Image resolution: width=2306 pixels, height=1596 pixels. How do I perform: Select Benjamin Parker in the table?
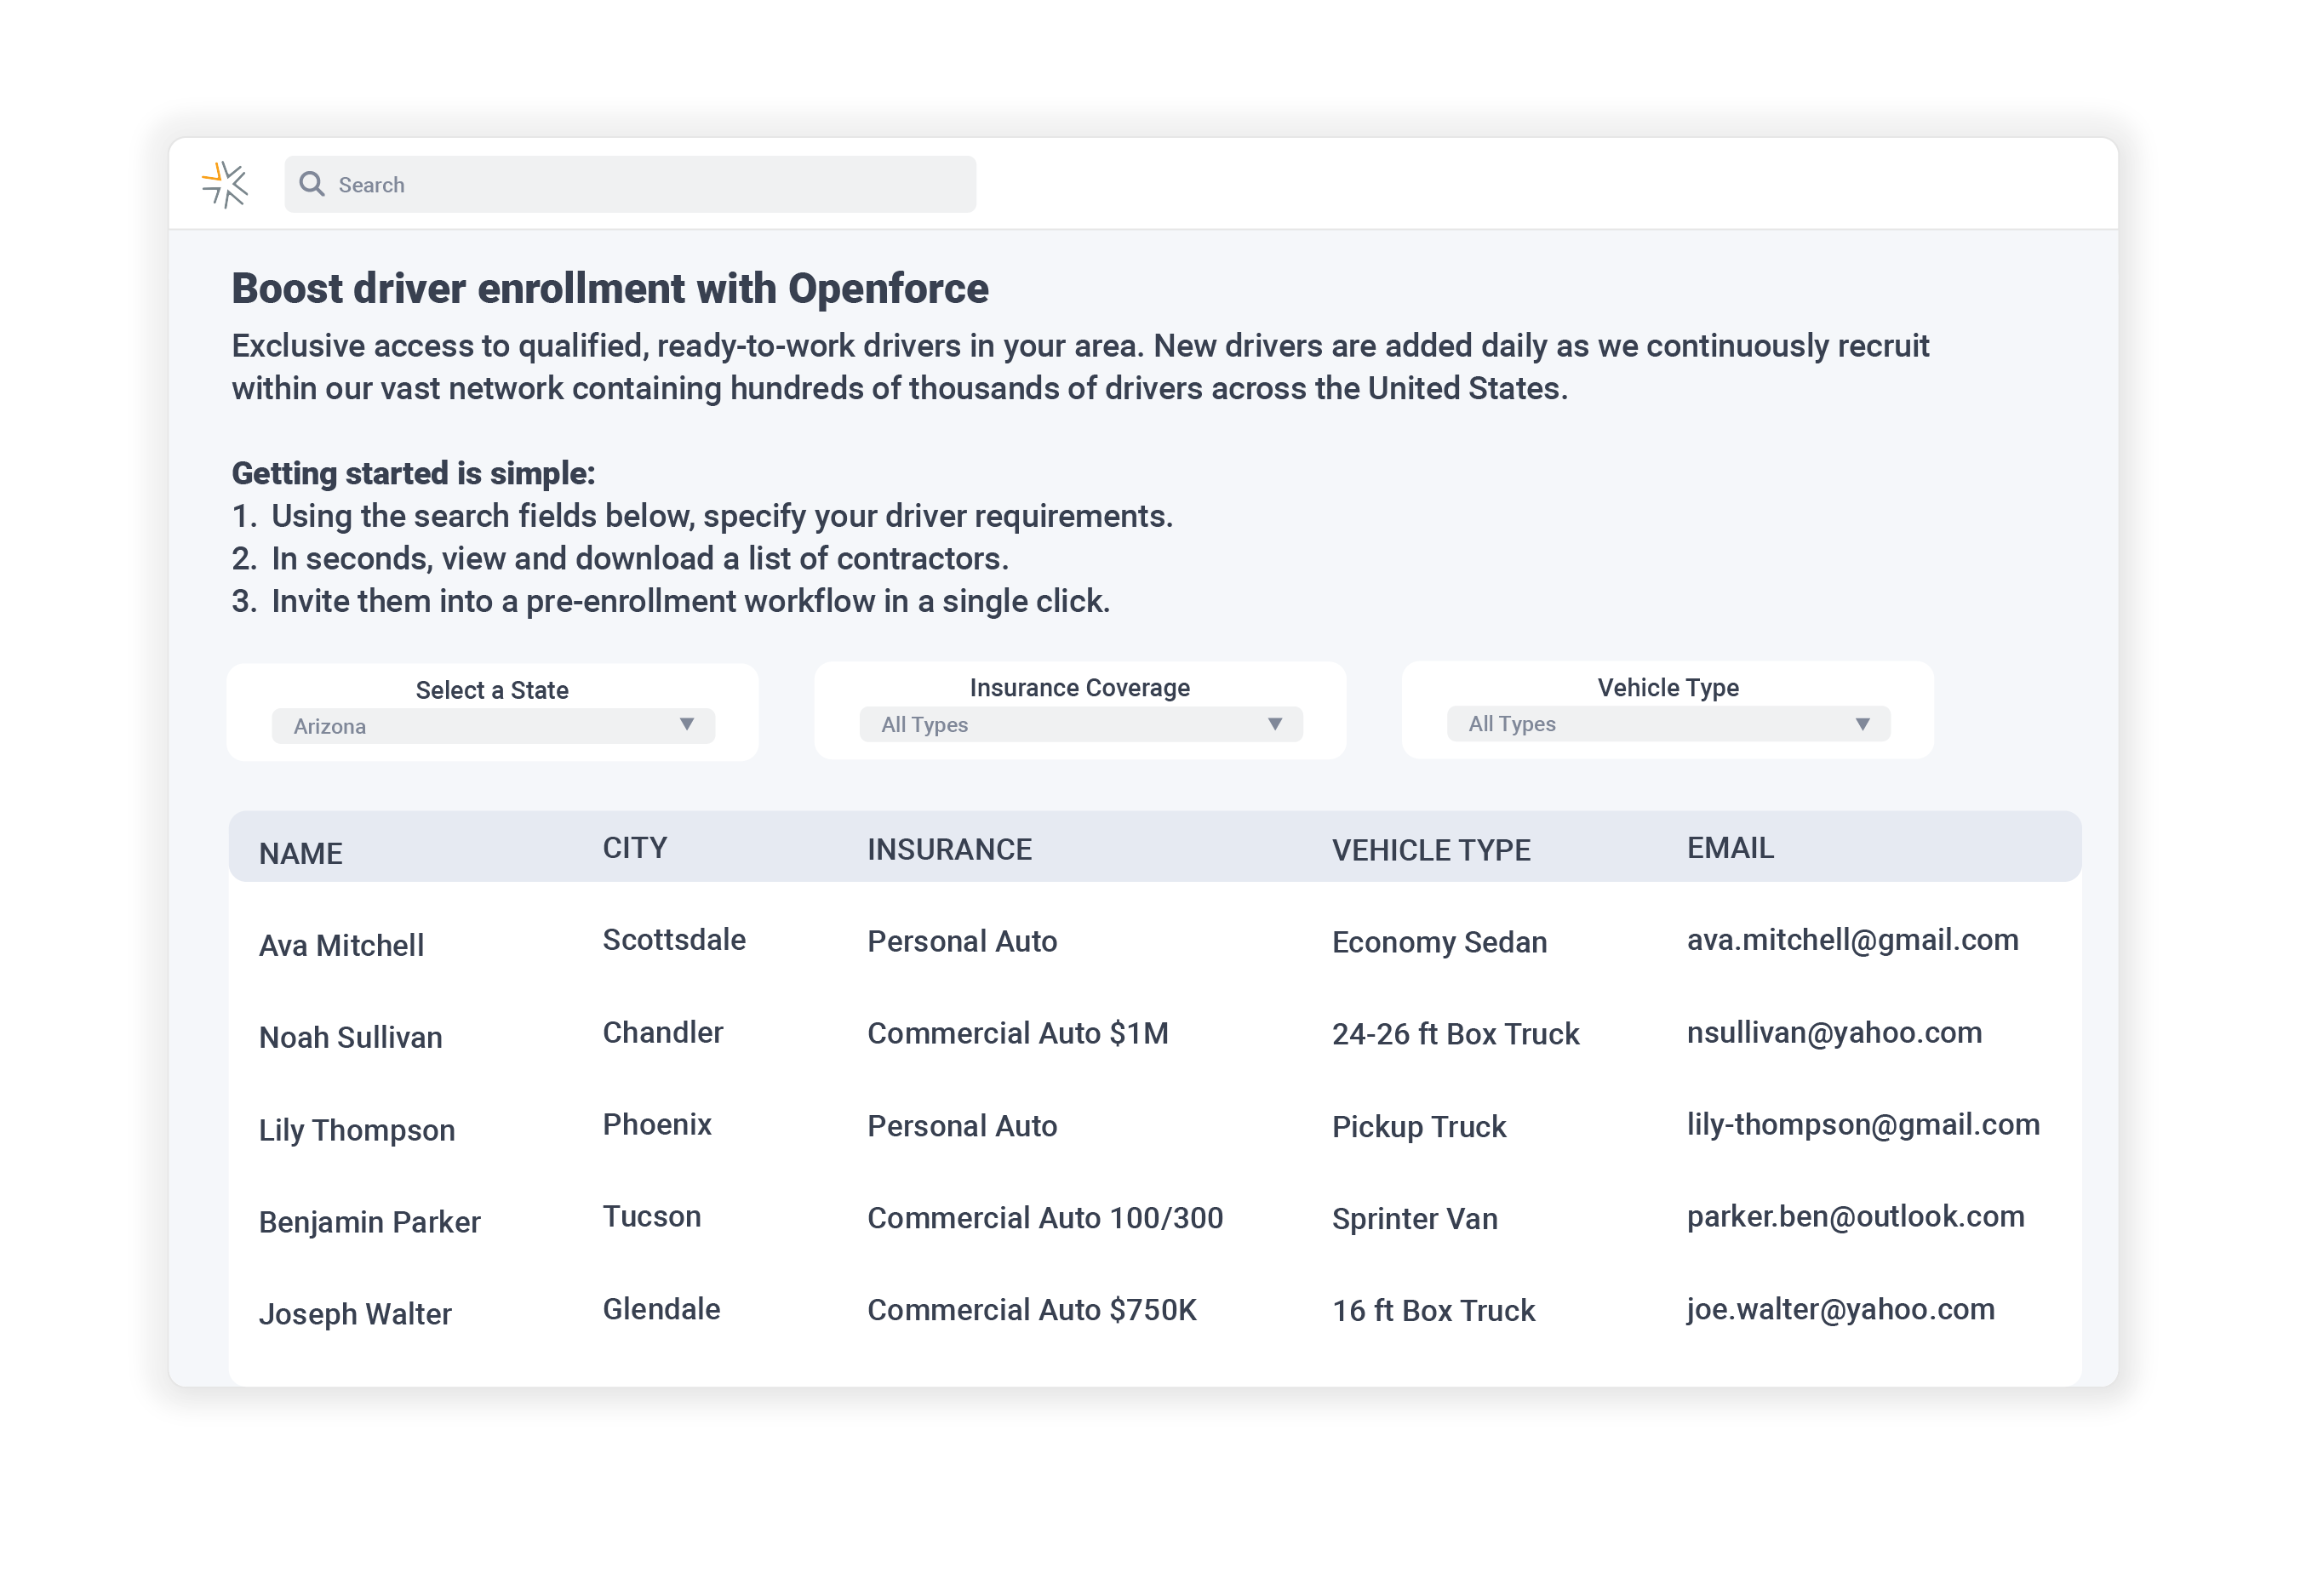[369, 1222]
